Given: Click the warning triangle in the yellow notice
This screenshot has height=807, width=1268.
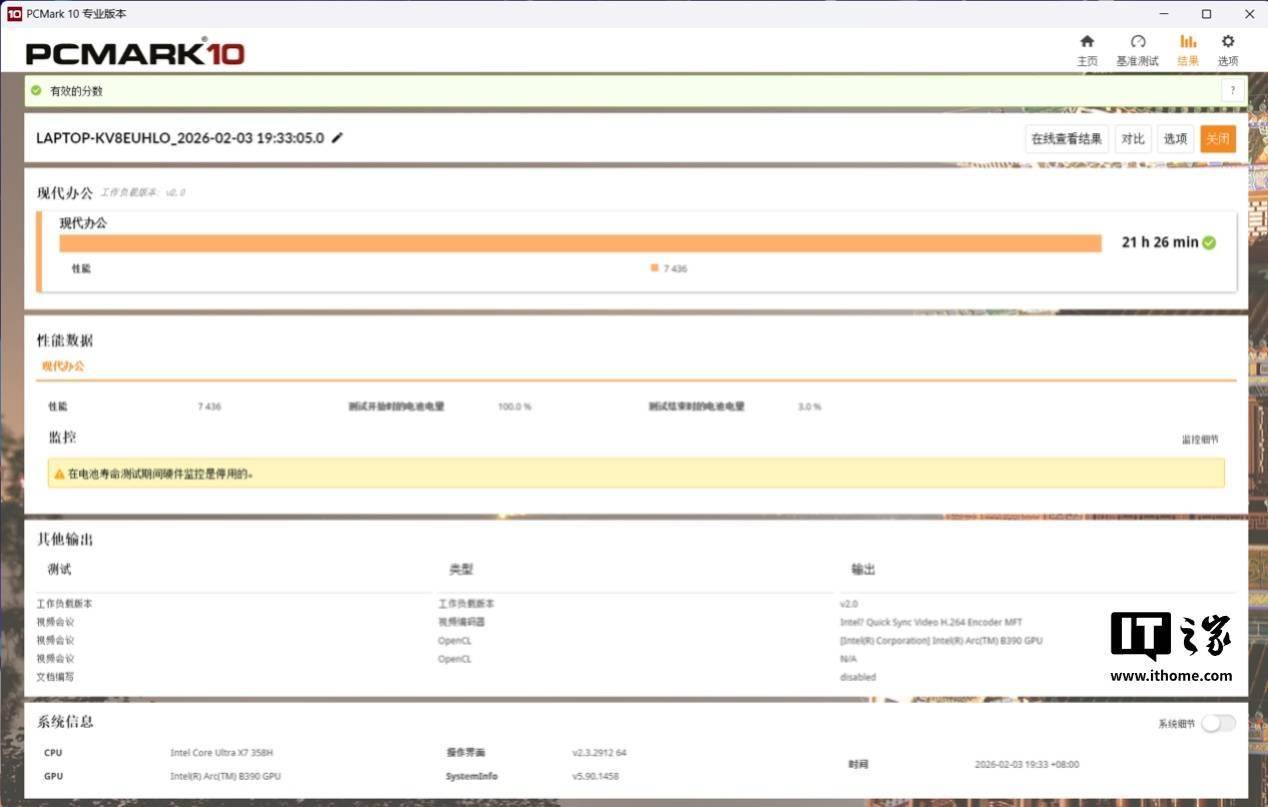Looking at the screenshot, I should click(59, 473).
